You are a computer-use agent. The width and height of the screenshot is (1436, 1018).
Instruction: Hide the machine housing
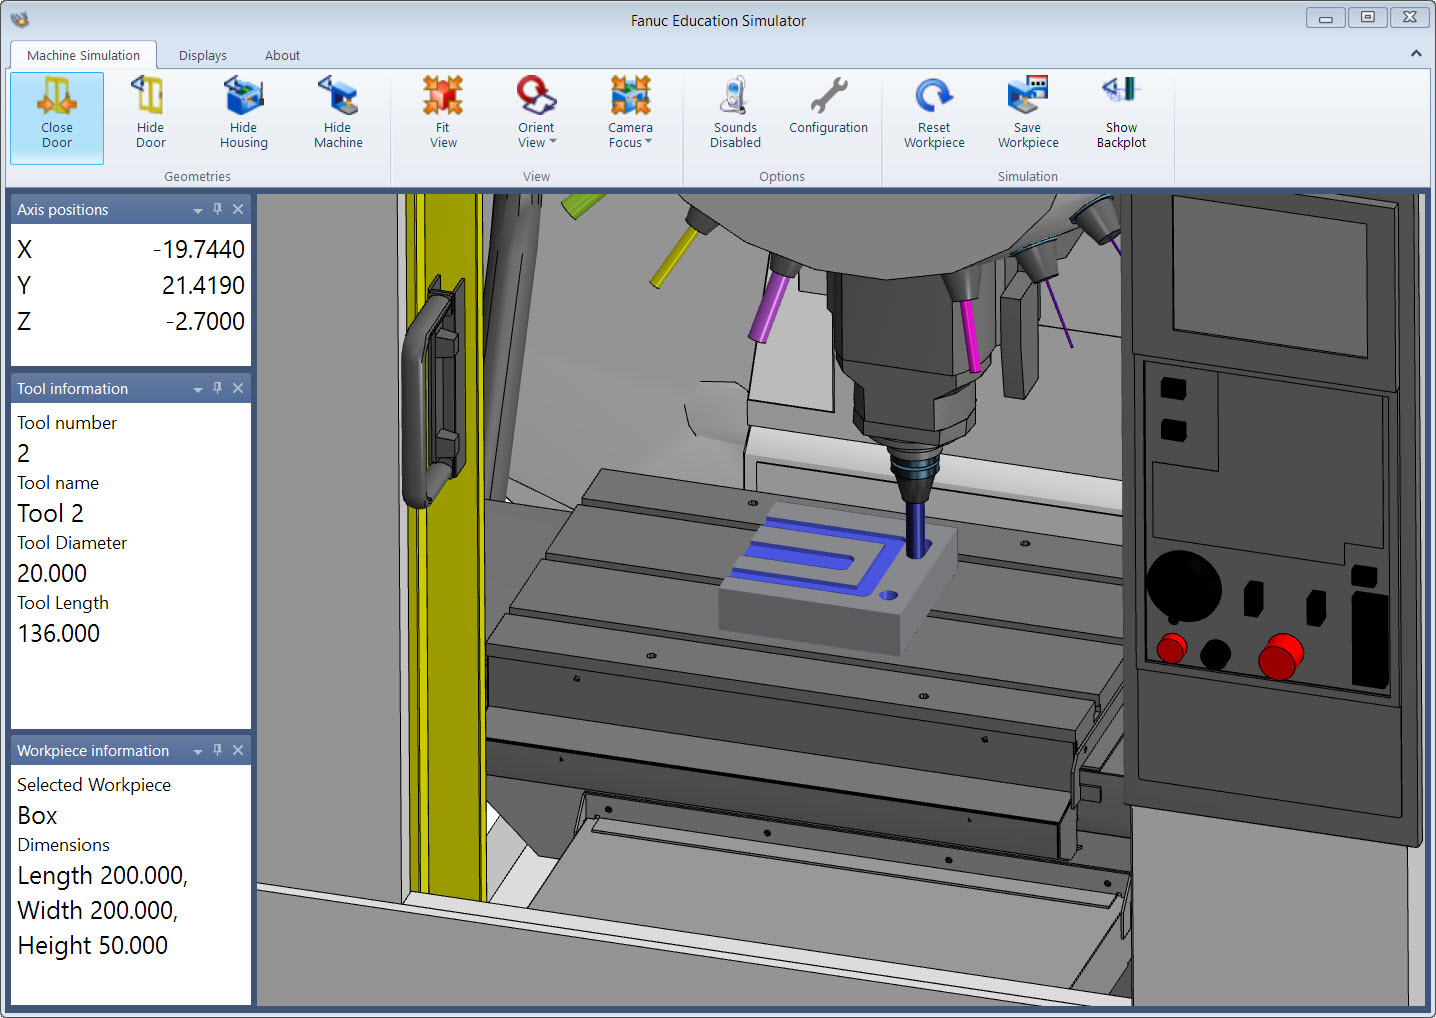point(243,110)
